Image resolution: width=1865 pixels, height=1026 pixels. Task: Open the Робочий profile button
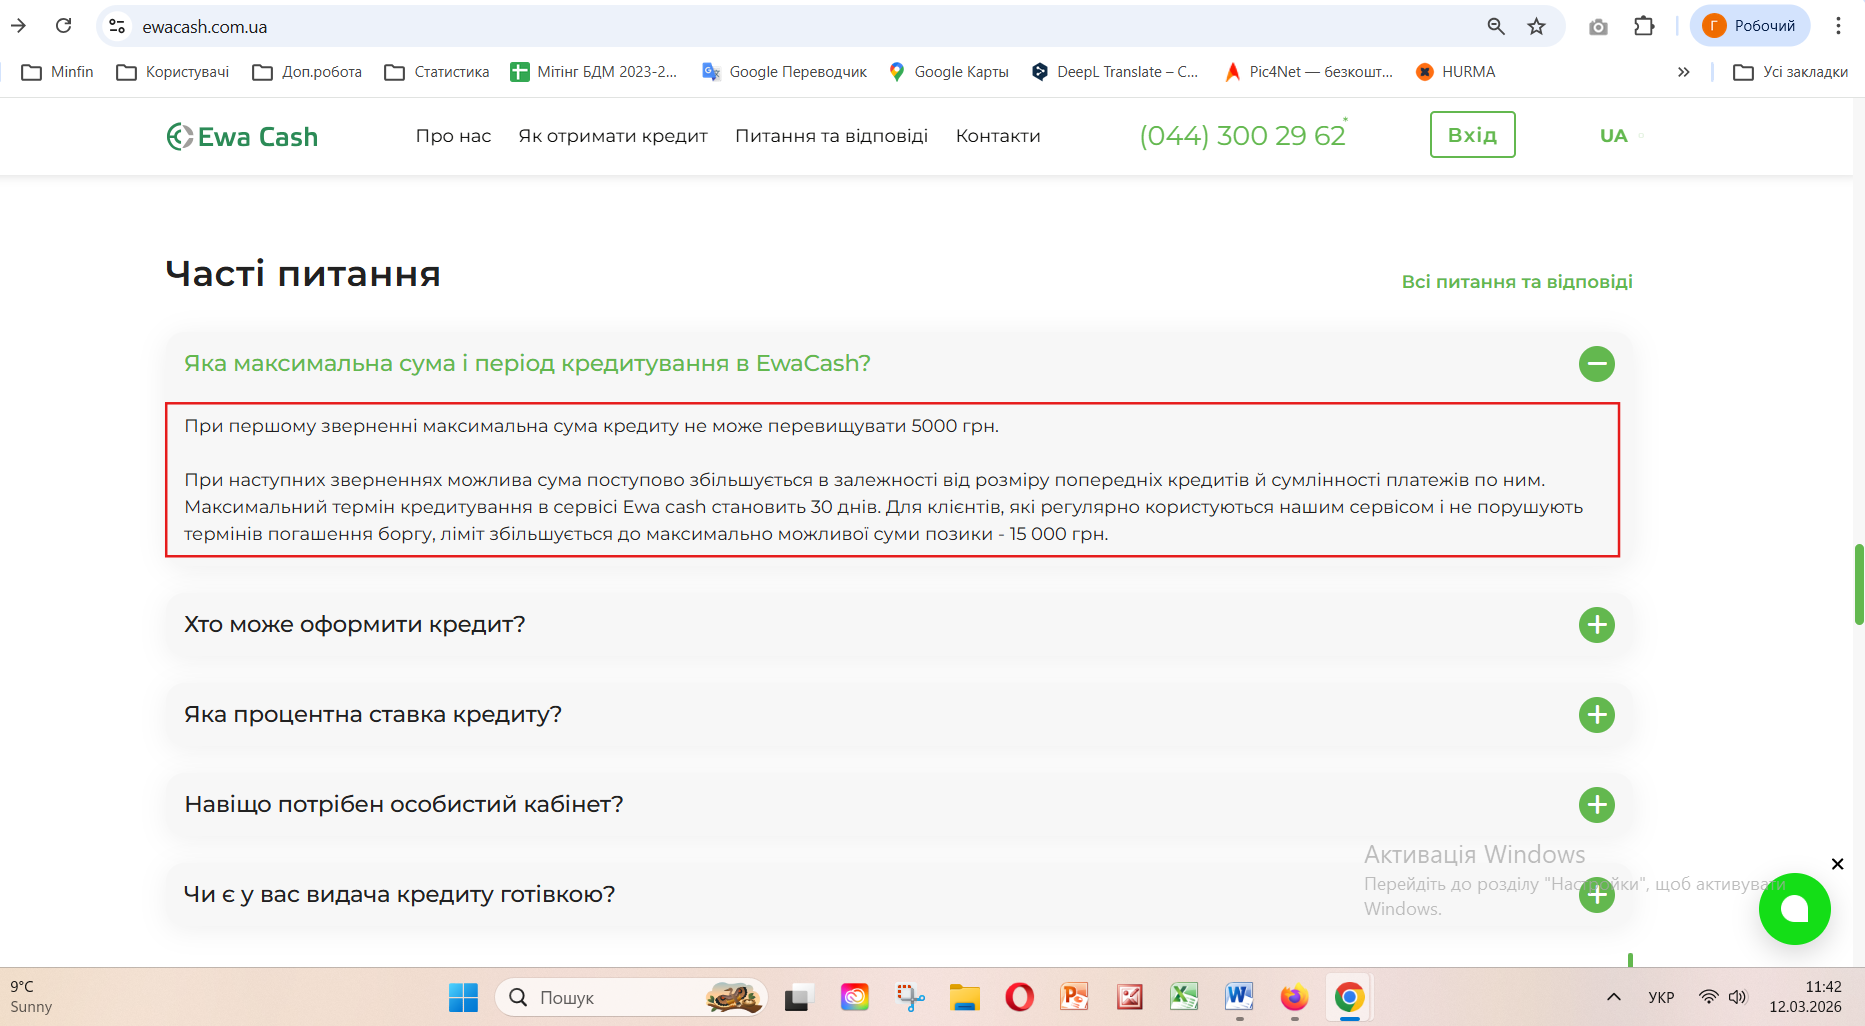click(1750, 26)
